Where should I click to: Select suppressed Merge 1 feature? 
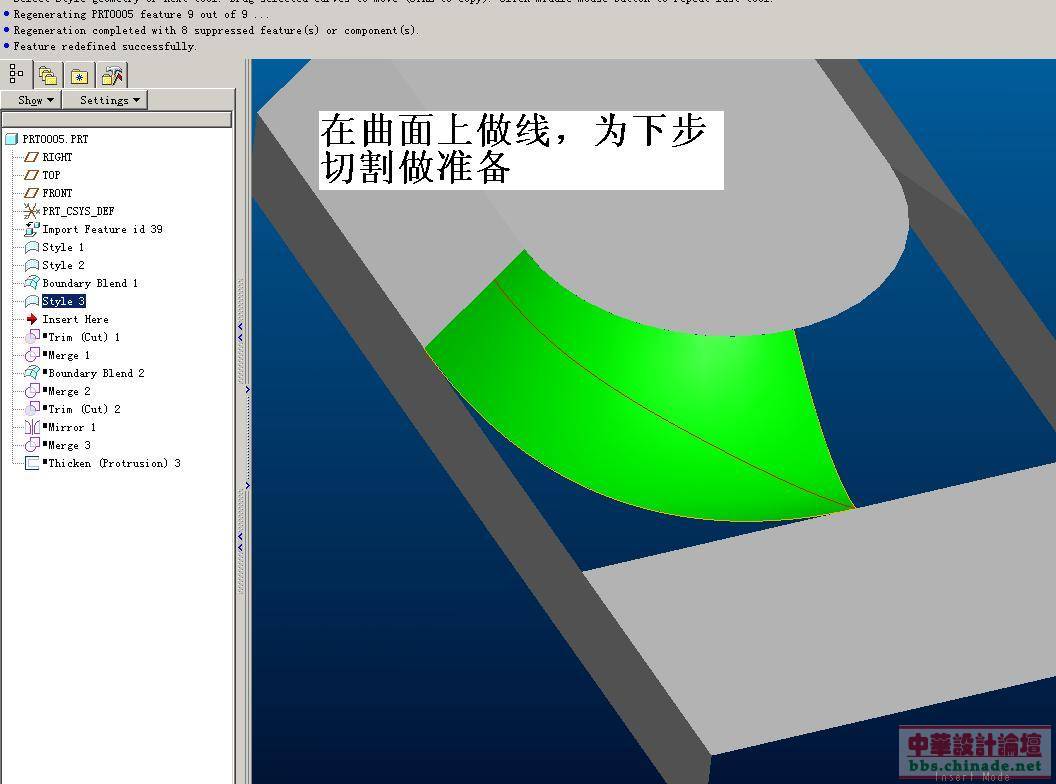tap(69, 355)
